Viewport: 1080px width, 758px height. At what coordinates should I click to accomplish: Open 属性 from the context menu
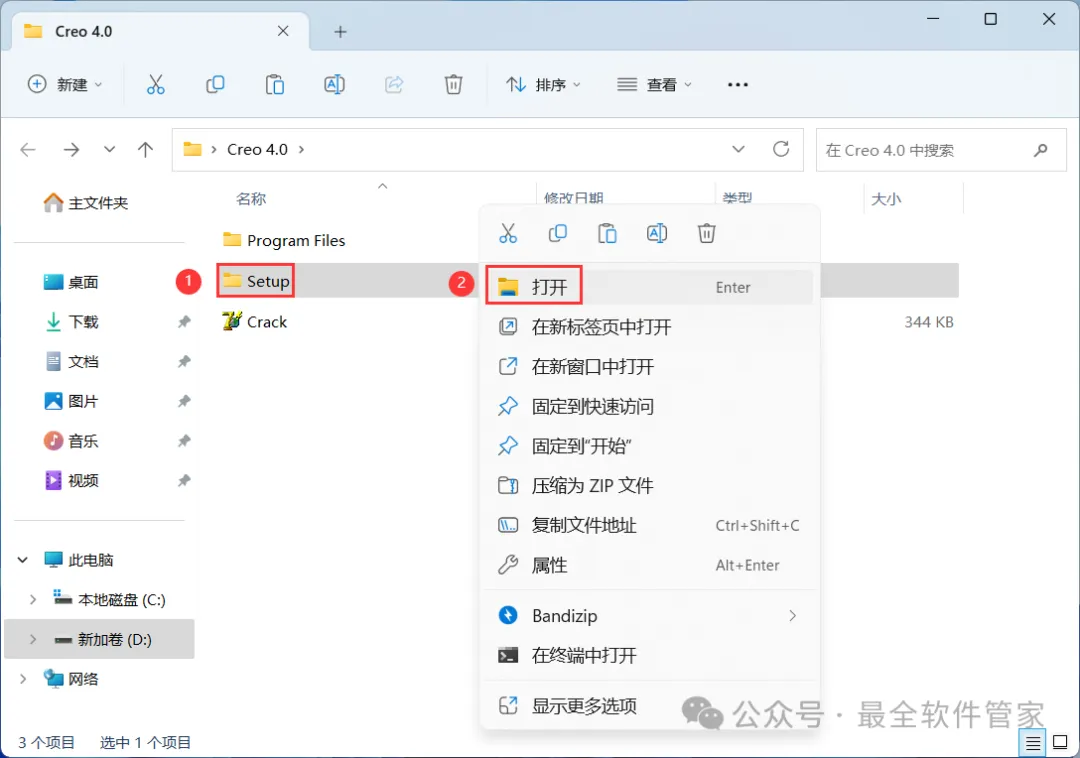tap(649, 565)
